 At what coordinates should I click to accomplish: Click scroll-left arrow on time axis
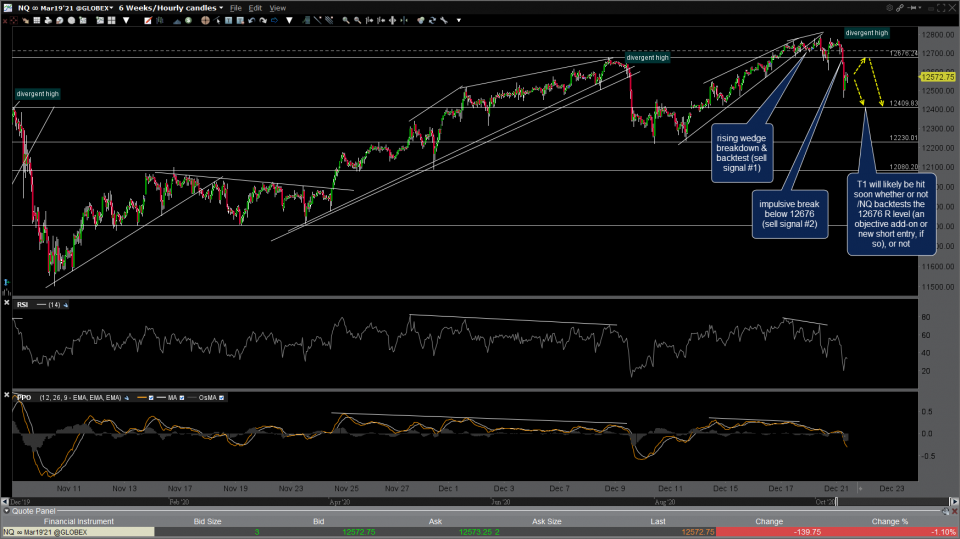coord(5,502)
